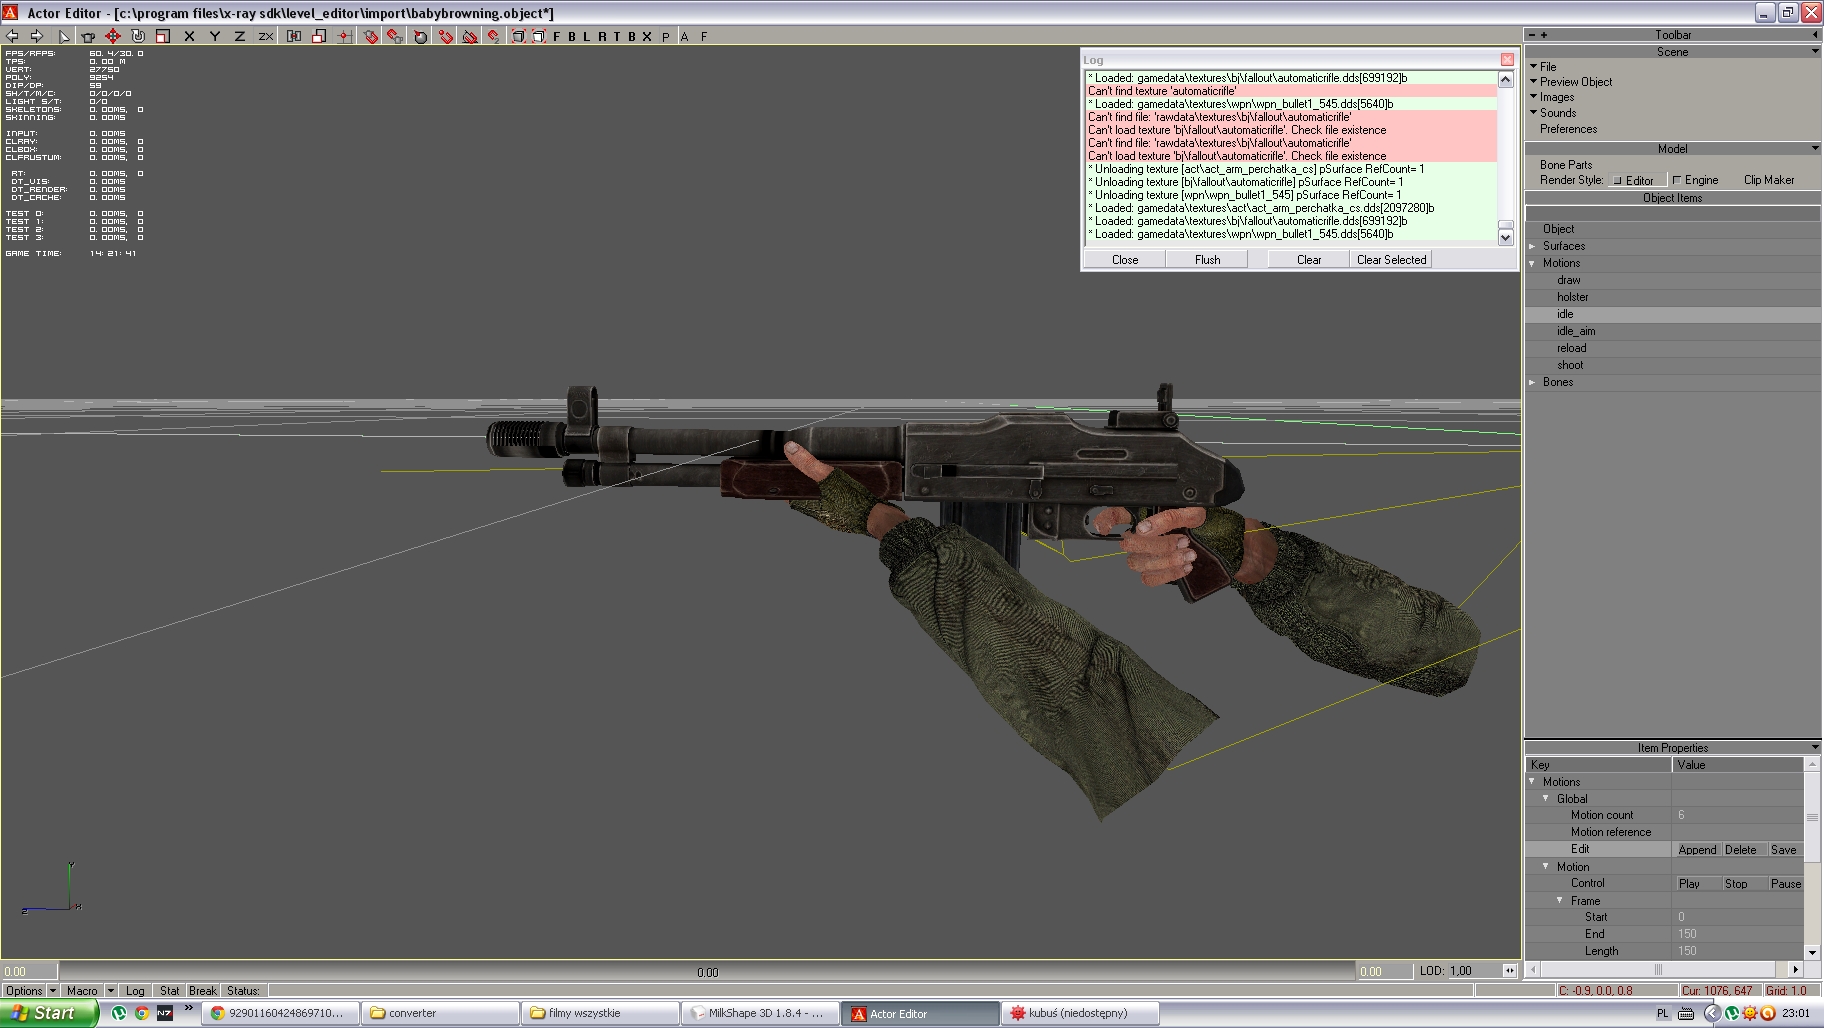Switch to Right view (R)
This screenshot has height=1028, width=1824.
pyautogui.click(x=602, y=36)
